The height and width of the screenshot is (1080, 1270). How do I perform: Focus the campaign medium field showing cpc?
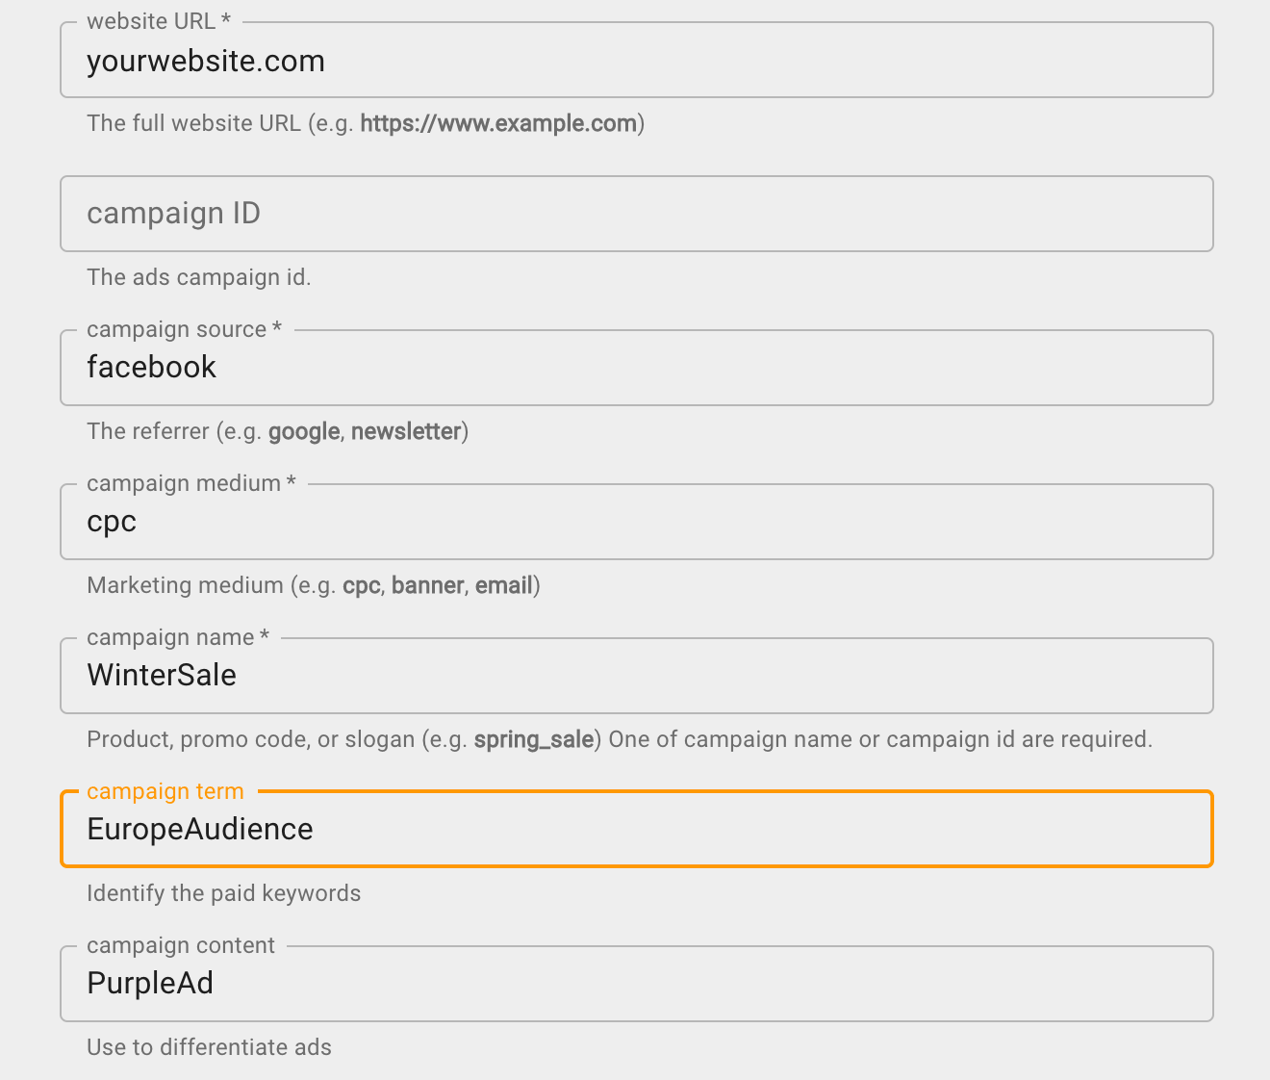click(x=635, y=521)
